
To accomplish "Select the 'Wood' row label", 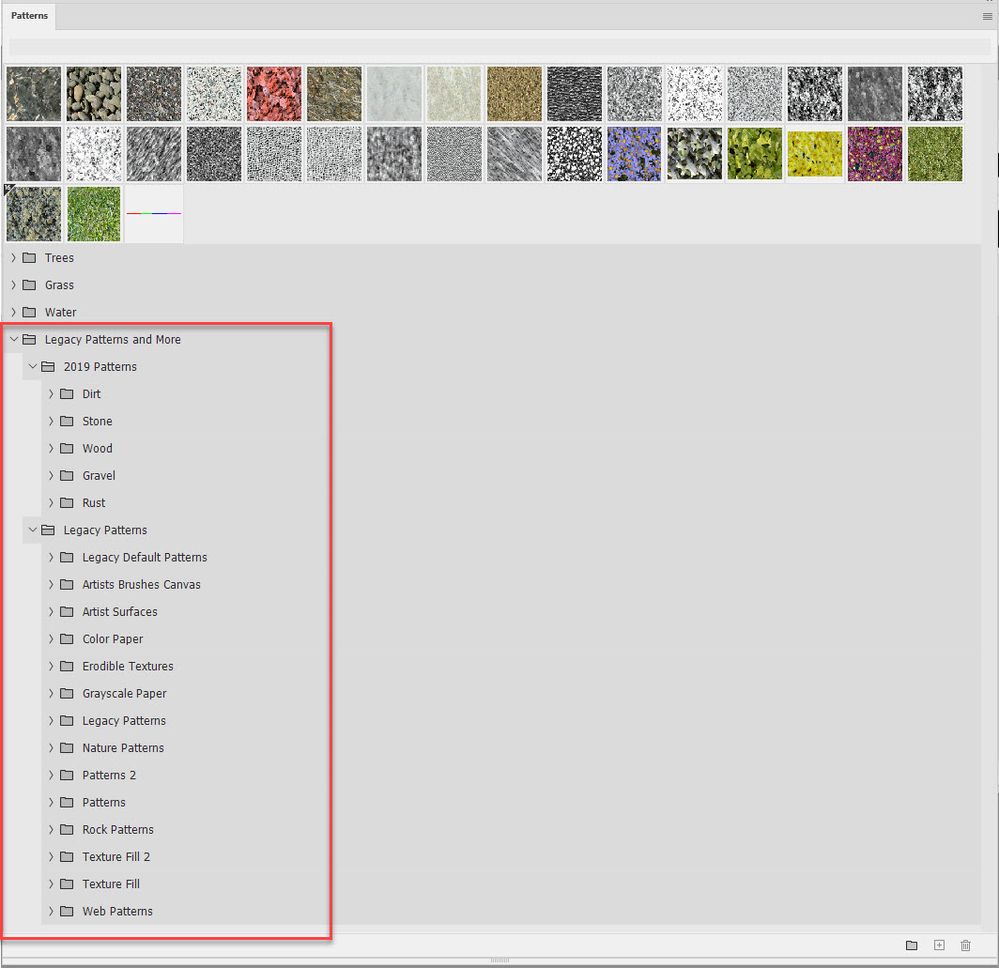I will point(97,449).
